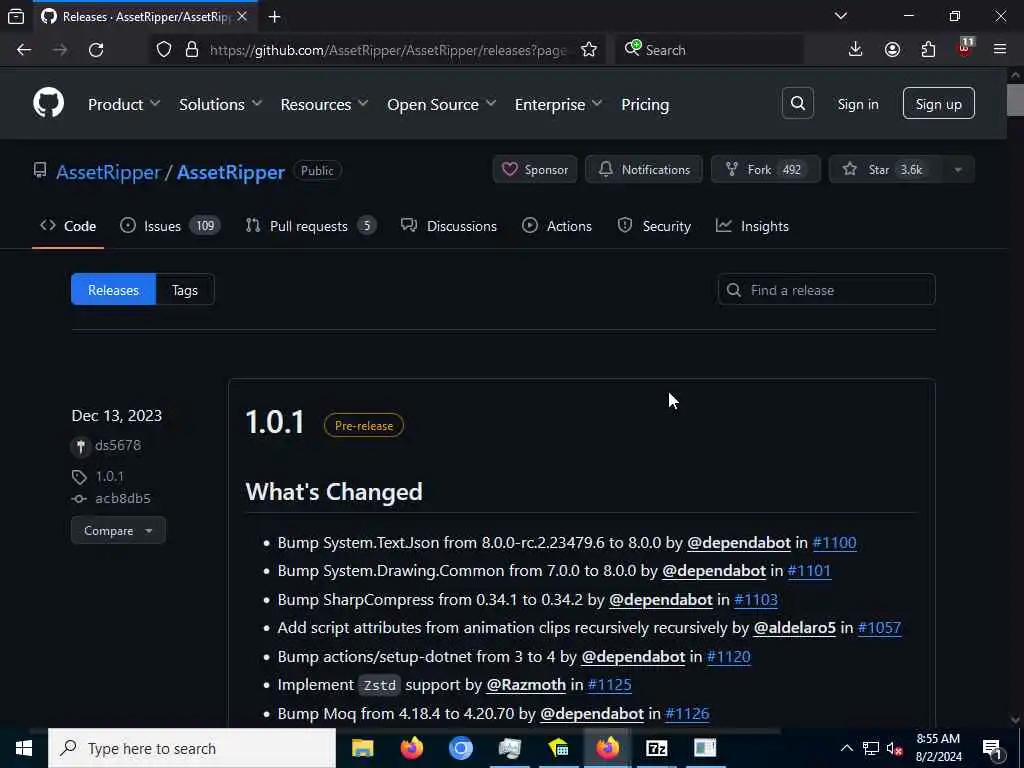Switch to the Issues tab

tap(170, 226)
